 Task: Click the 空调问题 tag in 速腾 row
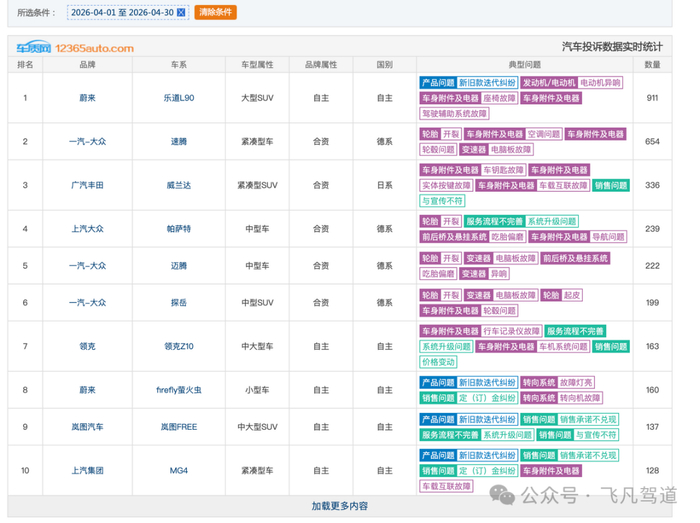[x=543, y=134]
